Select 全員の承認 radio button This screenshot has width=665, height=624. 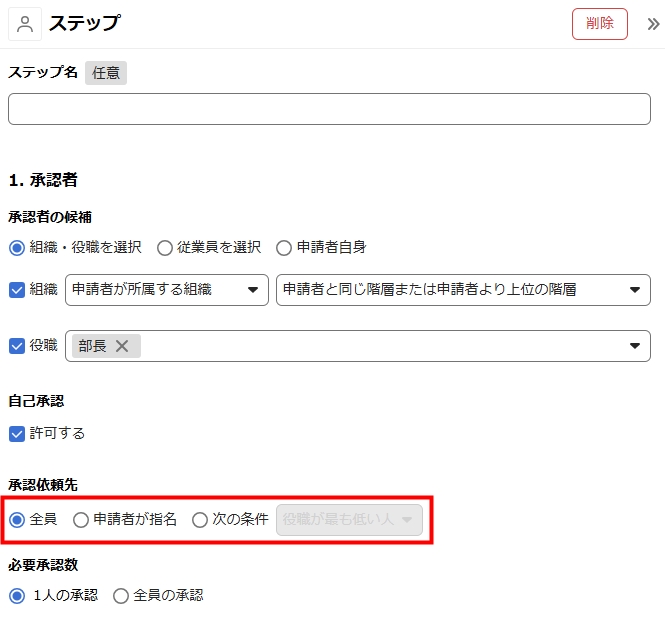121,596
